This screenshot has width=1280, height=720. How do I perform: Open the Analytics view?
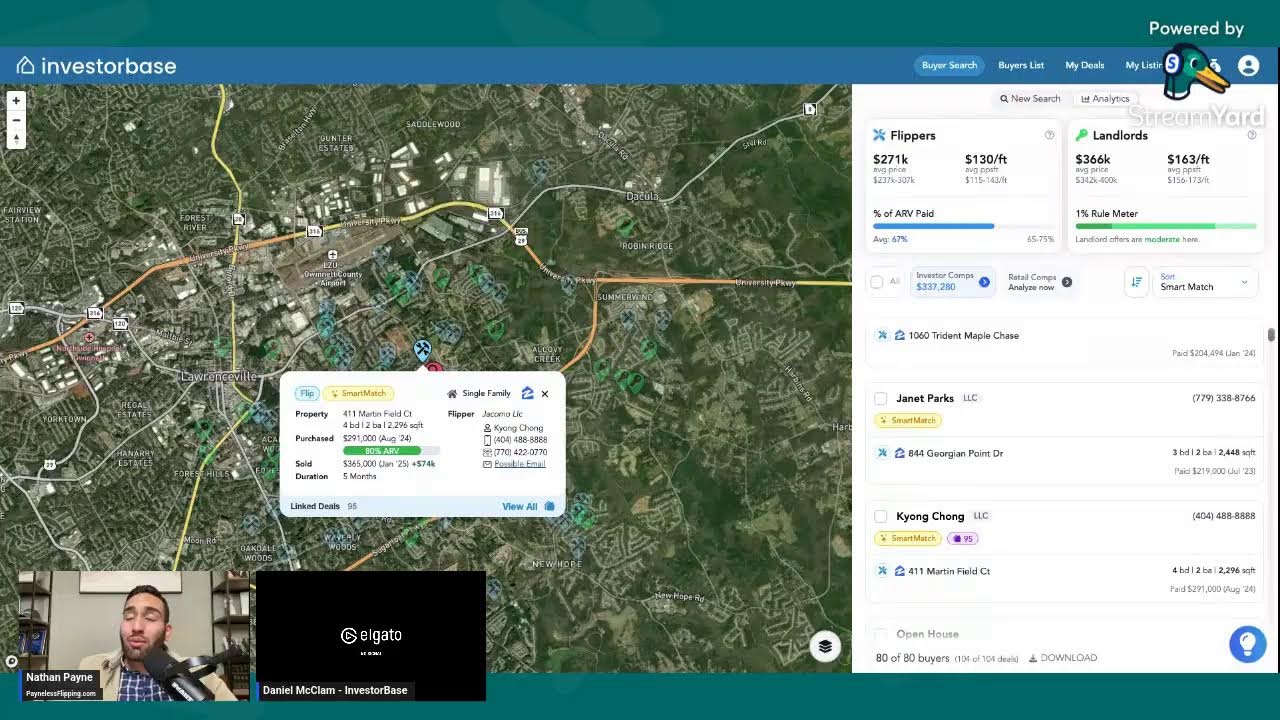[1105, 99]
